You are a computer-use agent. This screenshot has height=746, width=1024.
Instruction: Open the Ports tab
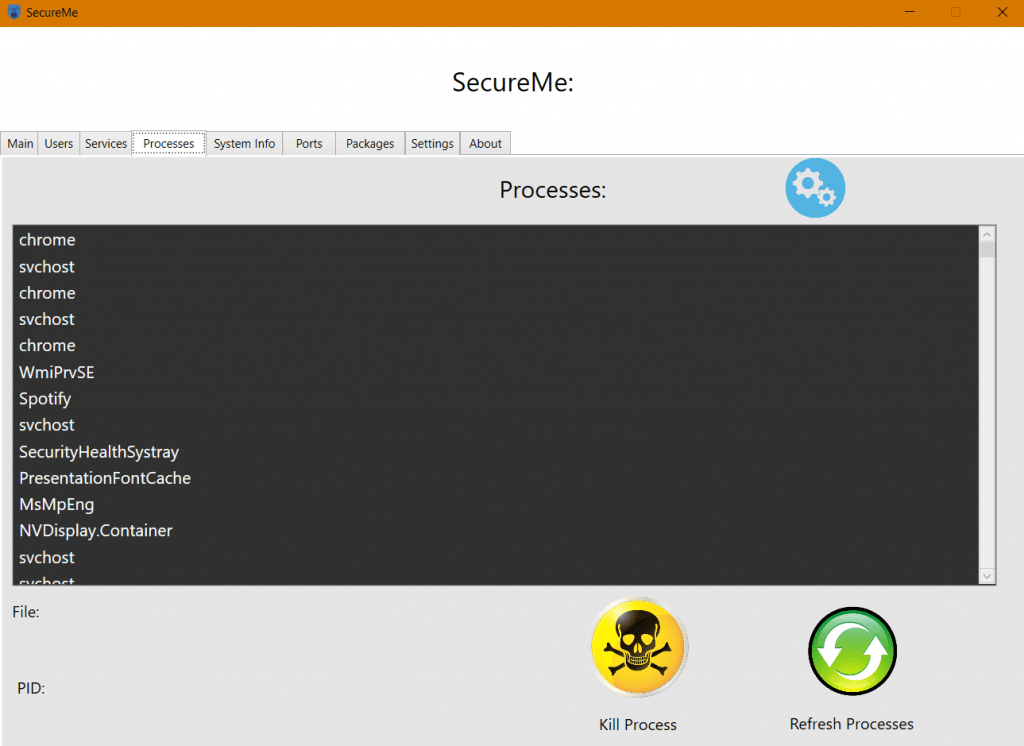click(309, 143)
